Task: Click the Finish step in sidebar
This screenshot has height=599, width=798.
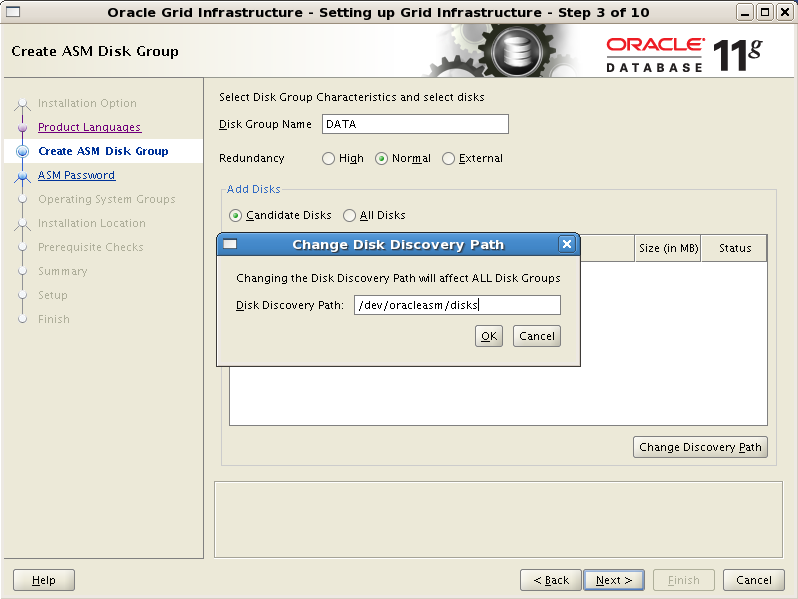Action: click(53, 319)
